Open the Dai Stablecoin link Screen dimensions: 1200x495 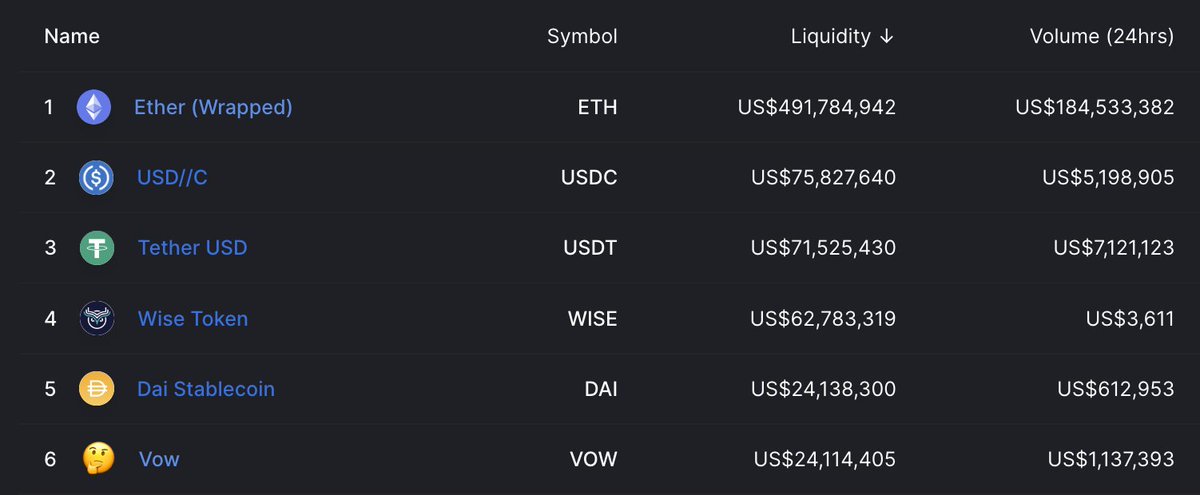206,389
